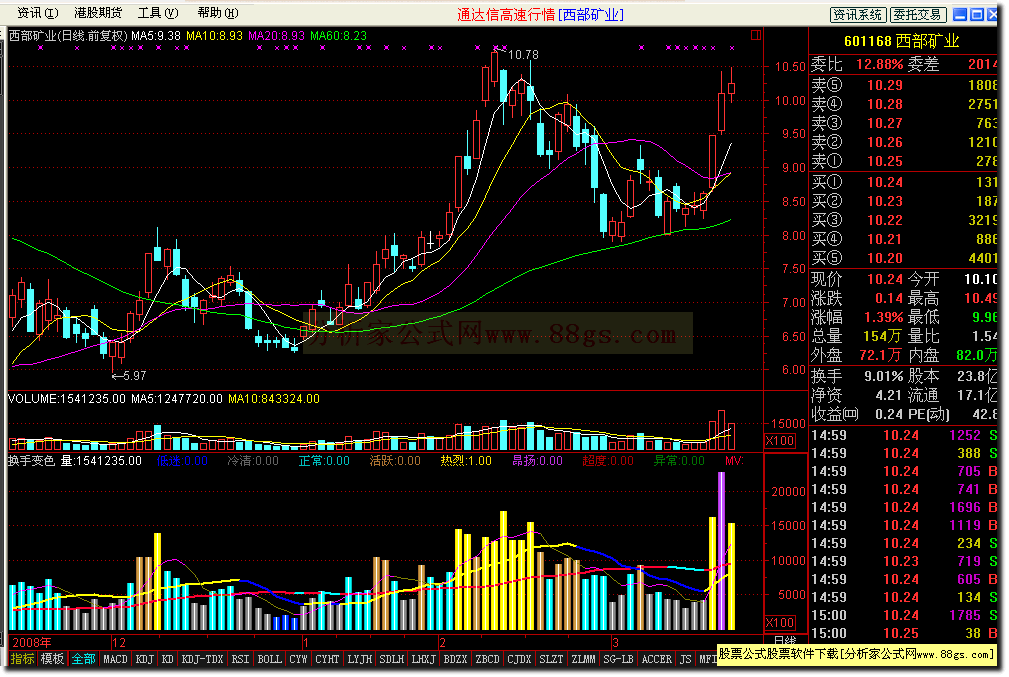This screenshot has height=677, width=1009.
Task: Switch to the BOLL indicator tab
Action: coord(269,659)
